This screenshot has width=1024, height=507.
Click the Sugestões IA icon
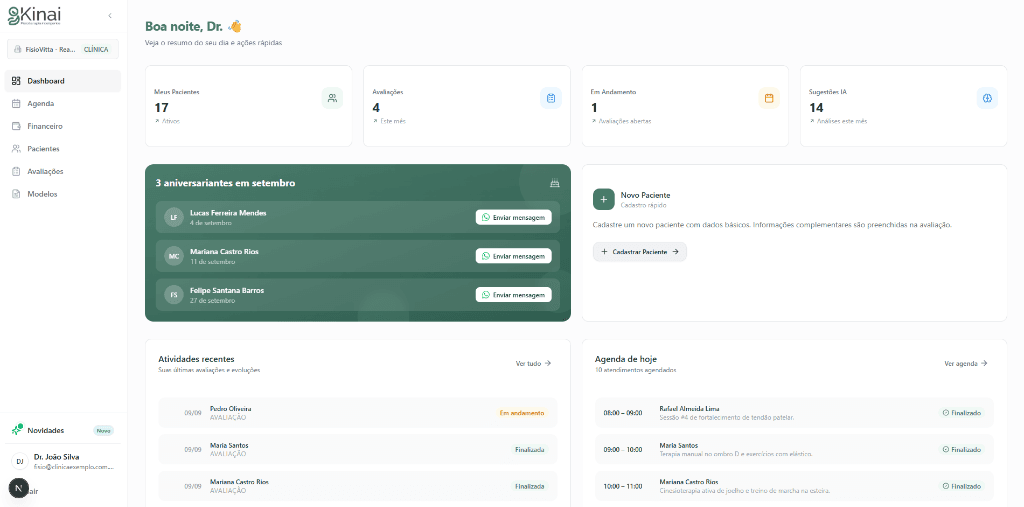(x=987, y=98)
